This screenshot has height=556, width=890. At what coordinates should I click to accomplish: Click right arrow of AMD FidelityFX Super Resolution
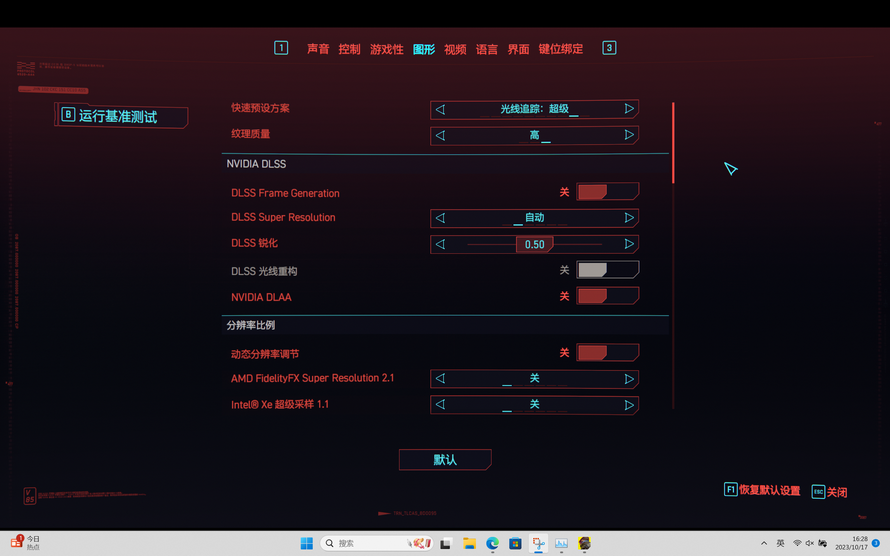[x=629, y=378]
